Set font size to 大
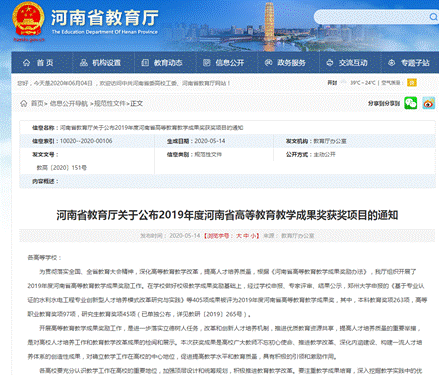Image resolution: width=439 pixels, height=376 pixels. [x=239, y=236]
